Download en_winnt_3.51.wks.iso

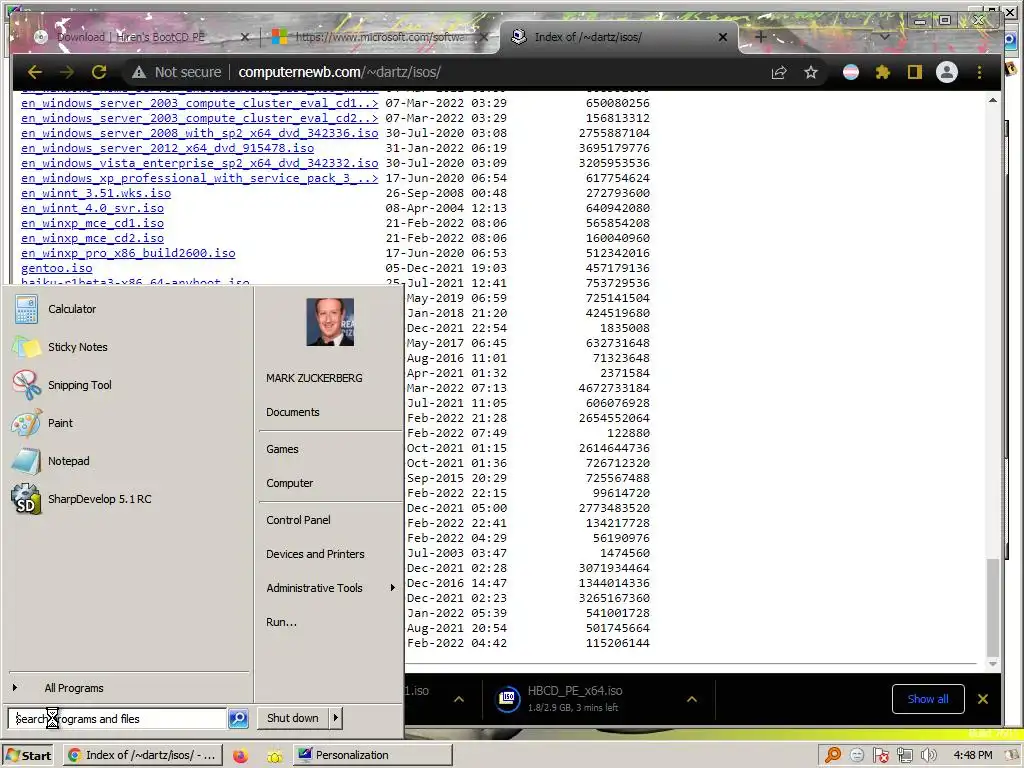point(96,193)
